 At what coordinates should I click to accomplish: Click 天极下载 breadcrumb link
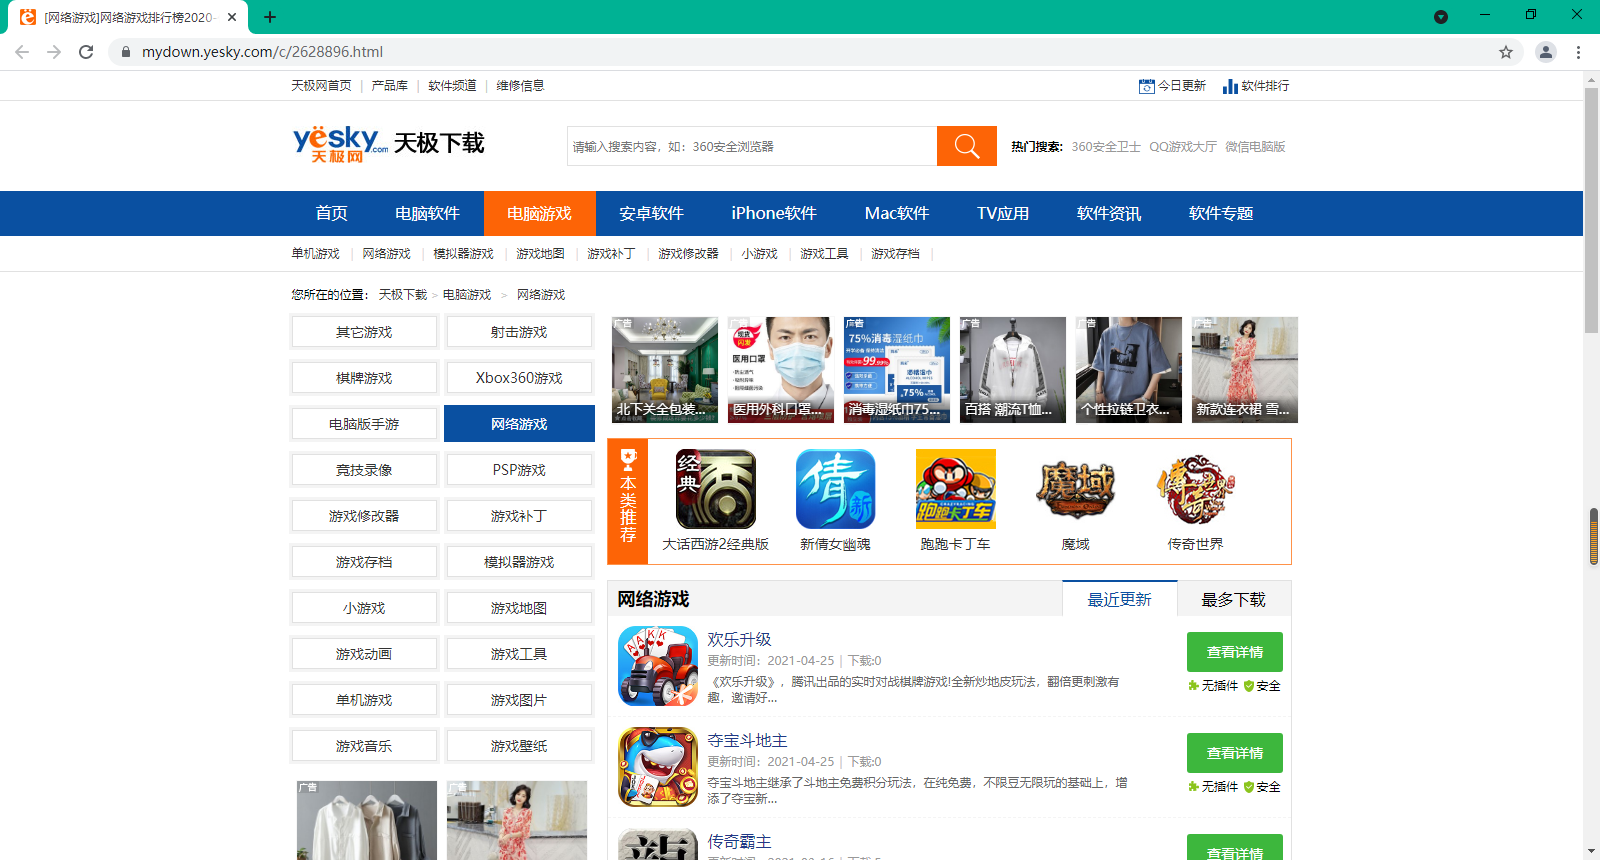click(402, 295)
